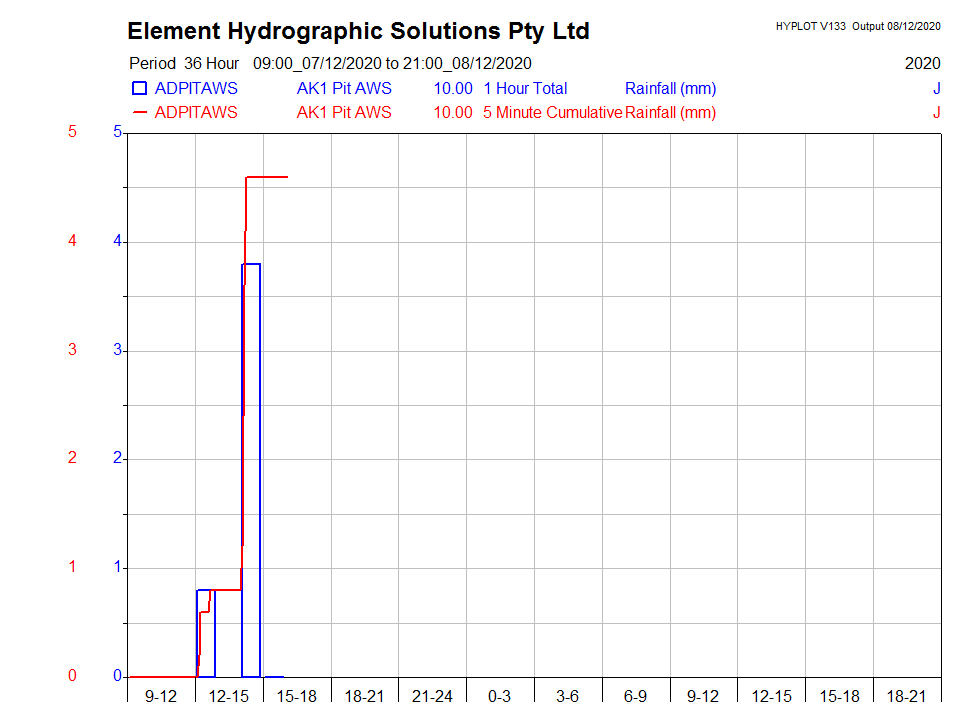Click the HYPLOT V133 output stamp

point(857,26)
